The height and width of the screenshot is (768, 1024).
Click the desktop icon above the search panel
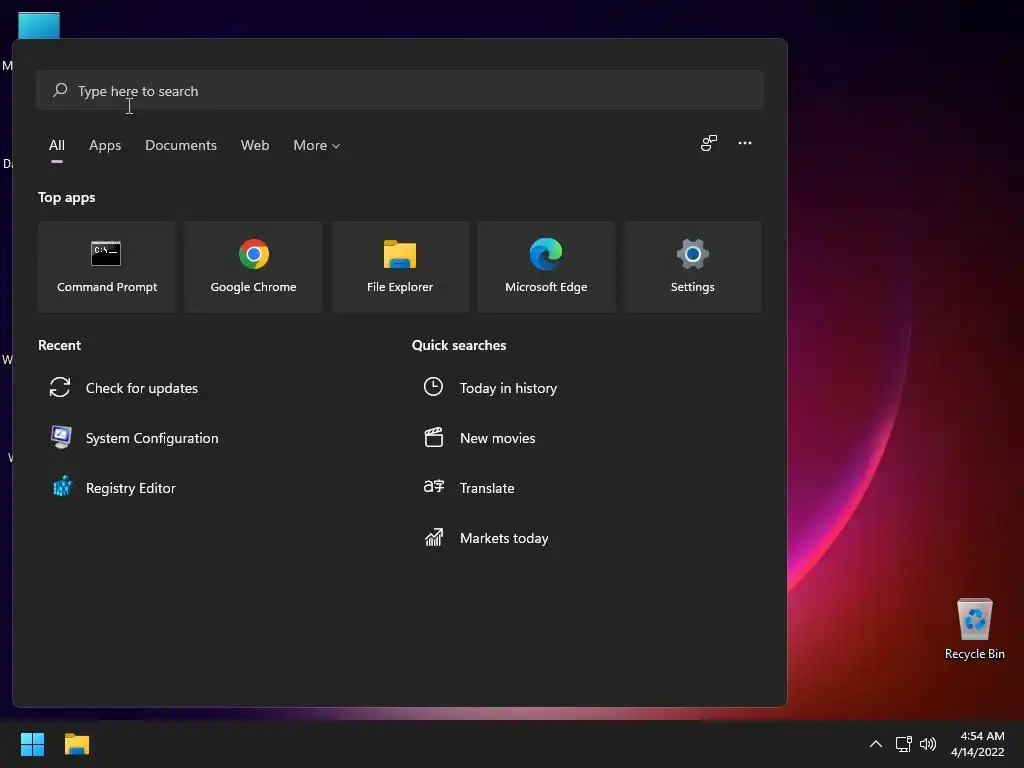click(x=39, y=25)
